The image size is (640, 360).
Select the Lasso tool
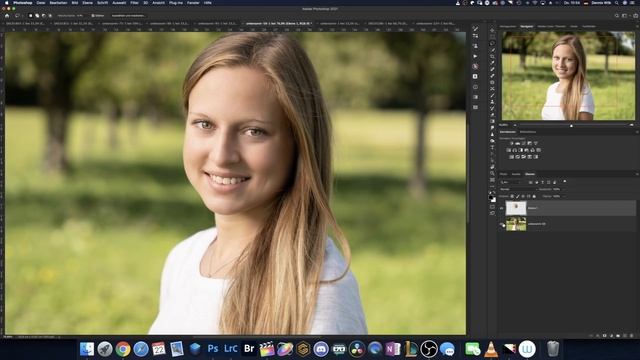(x=492, y=43)
